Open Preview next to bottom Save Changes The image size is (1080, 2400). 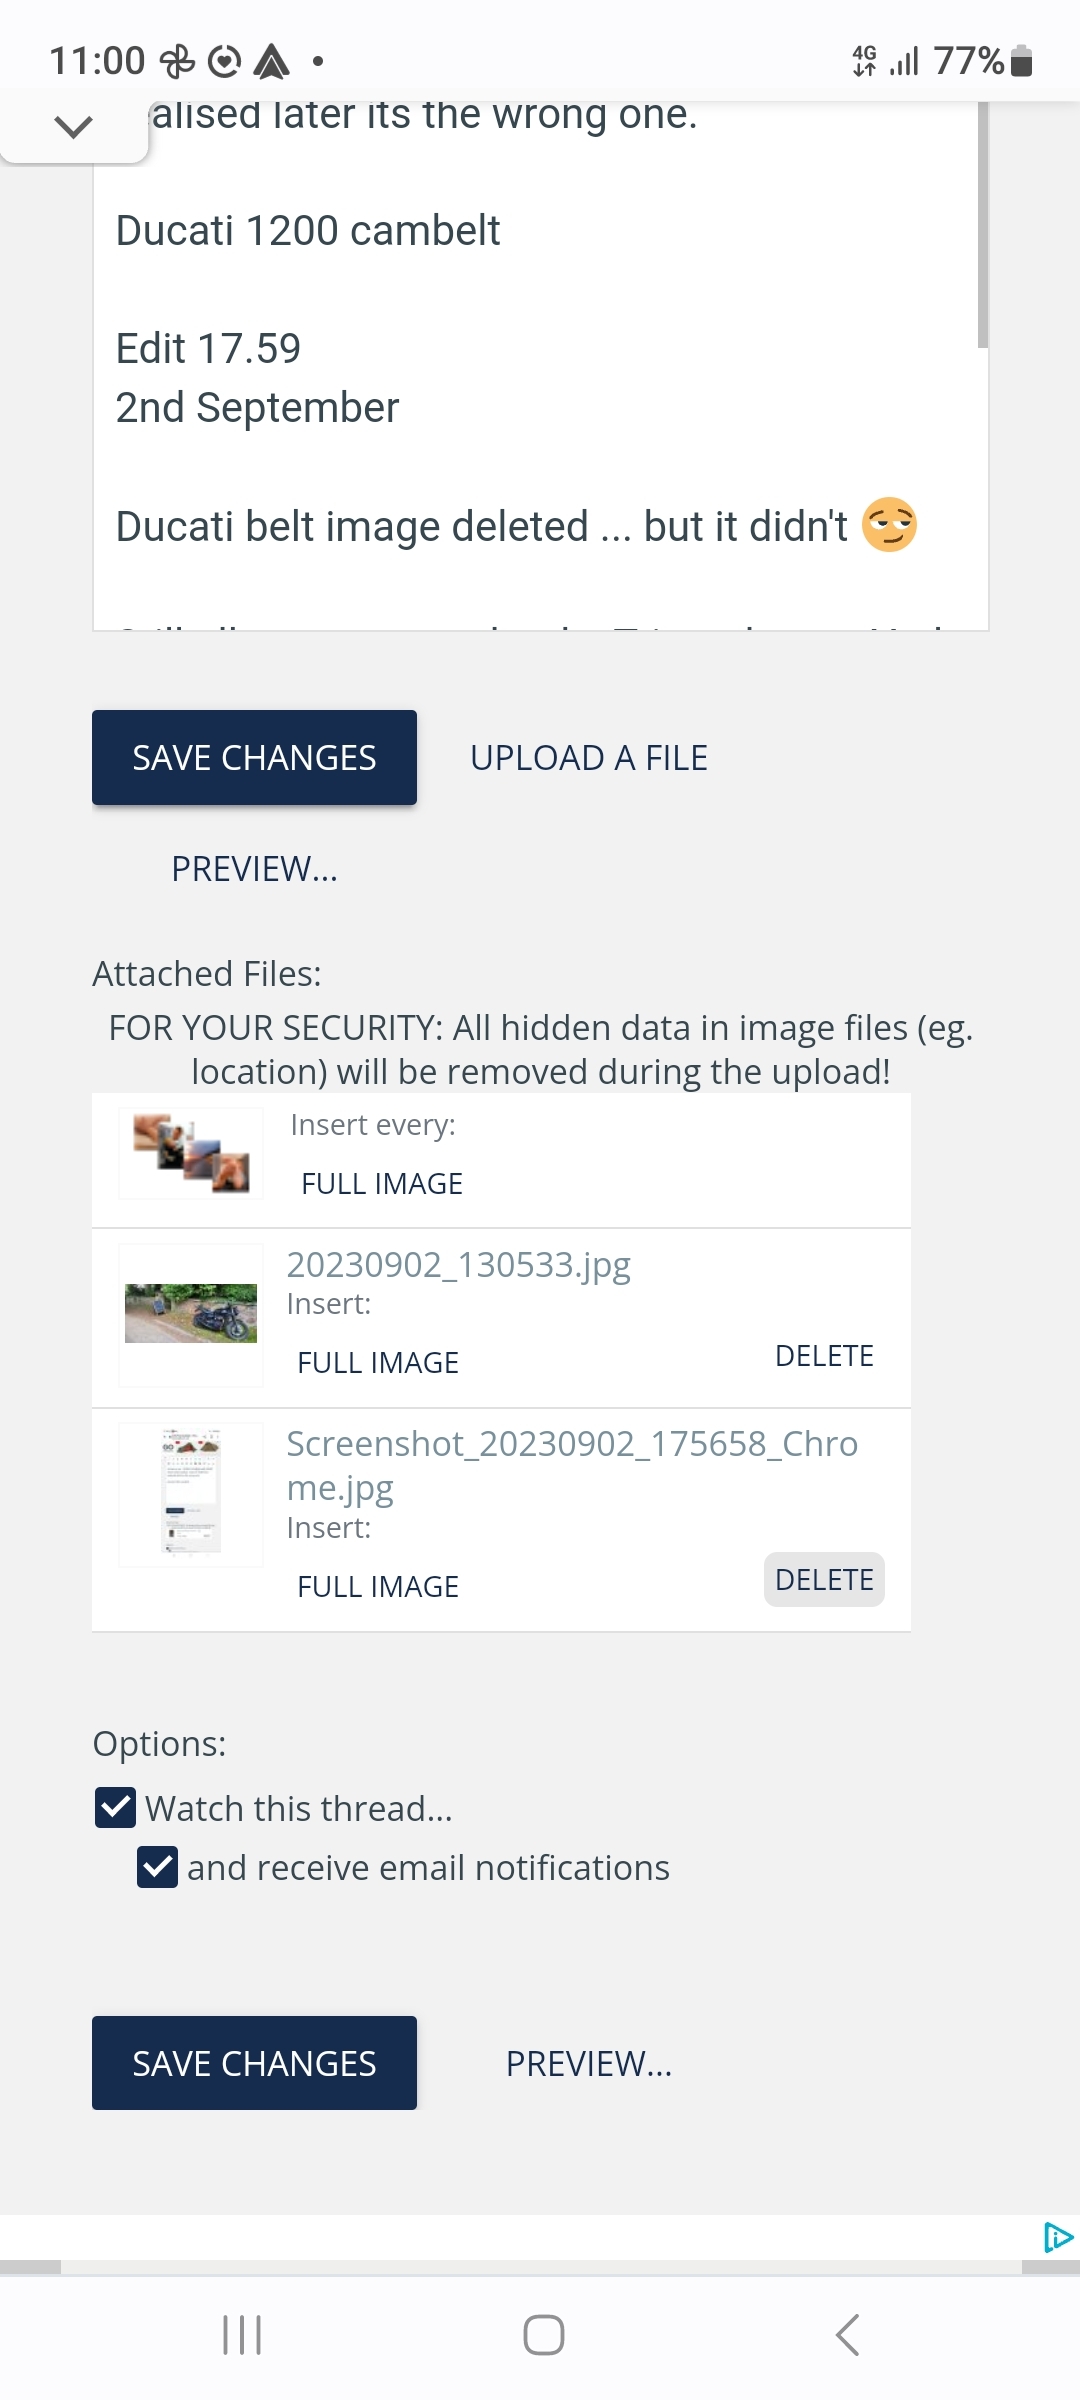tap(589, 2063)
